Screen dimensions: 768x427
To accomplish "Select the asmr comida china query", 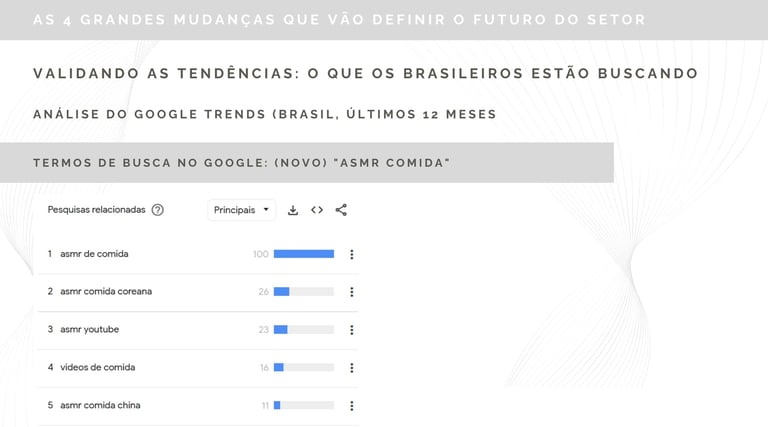I will click(100, 406).
